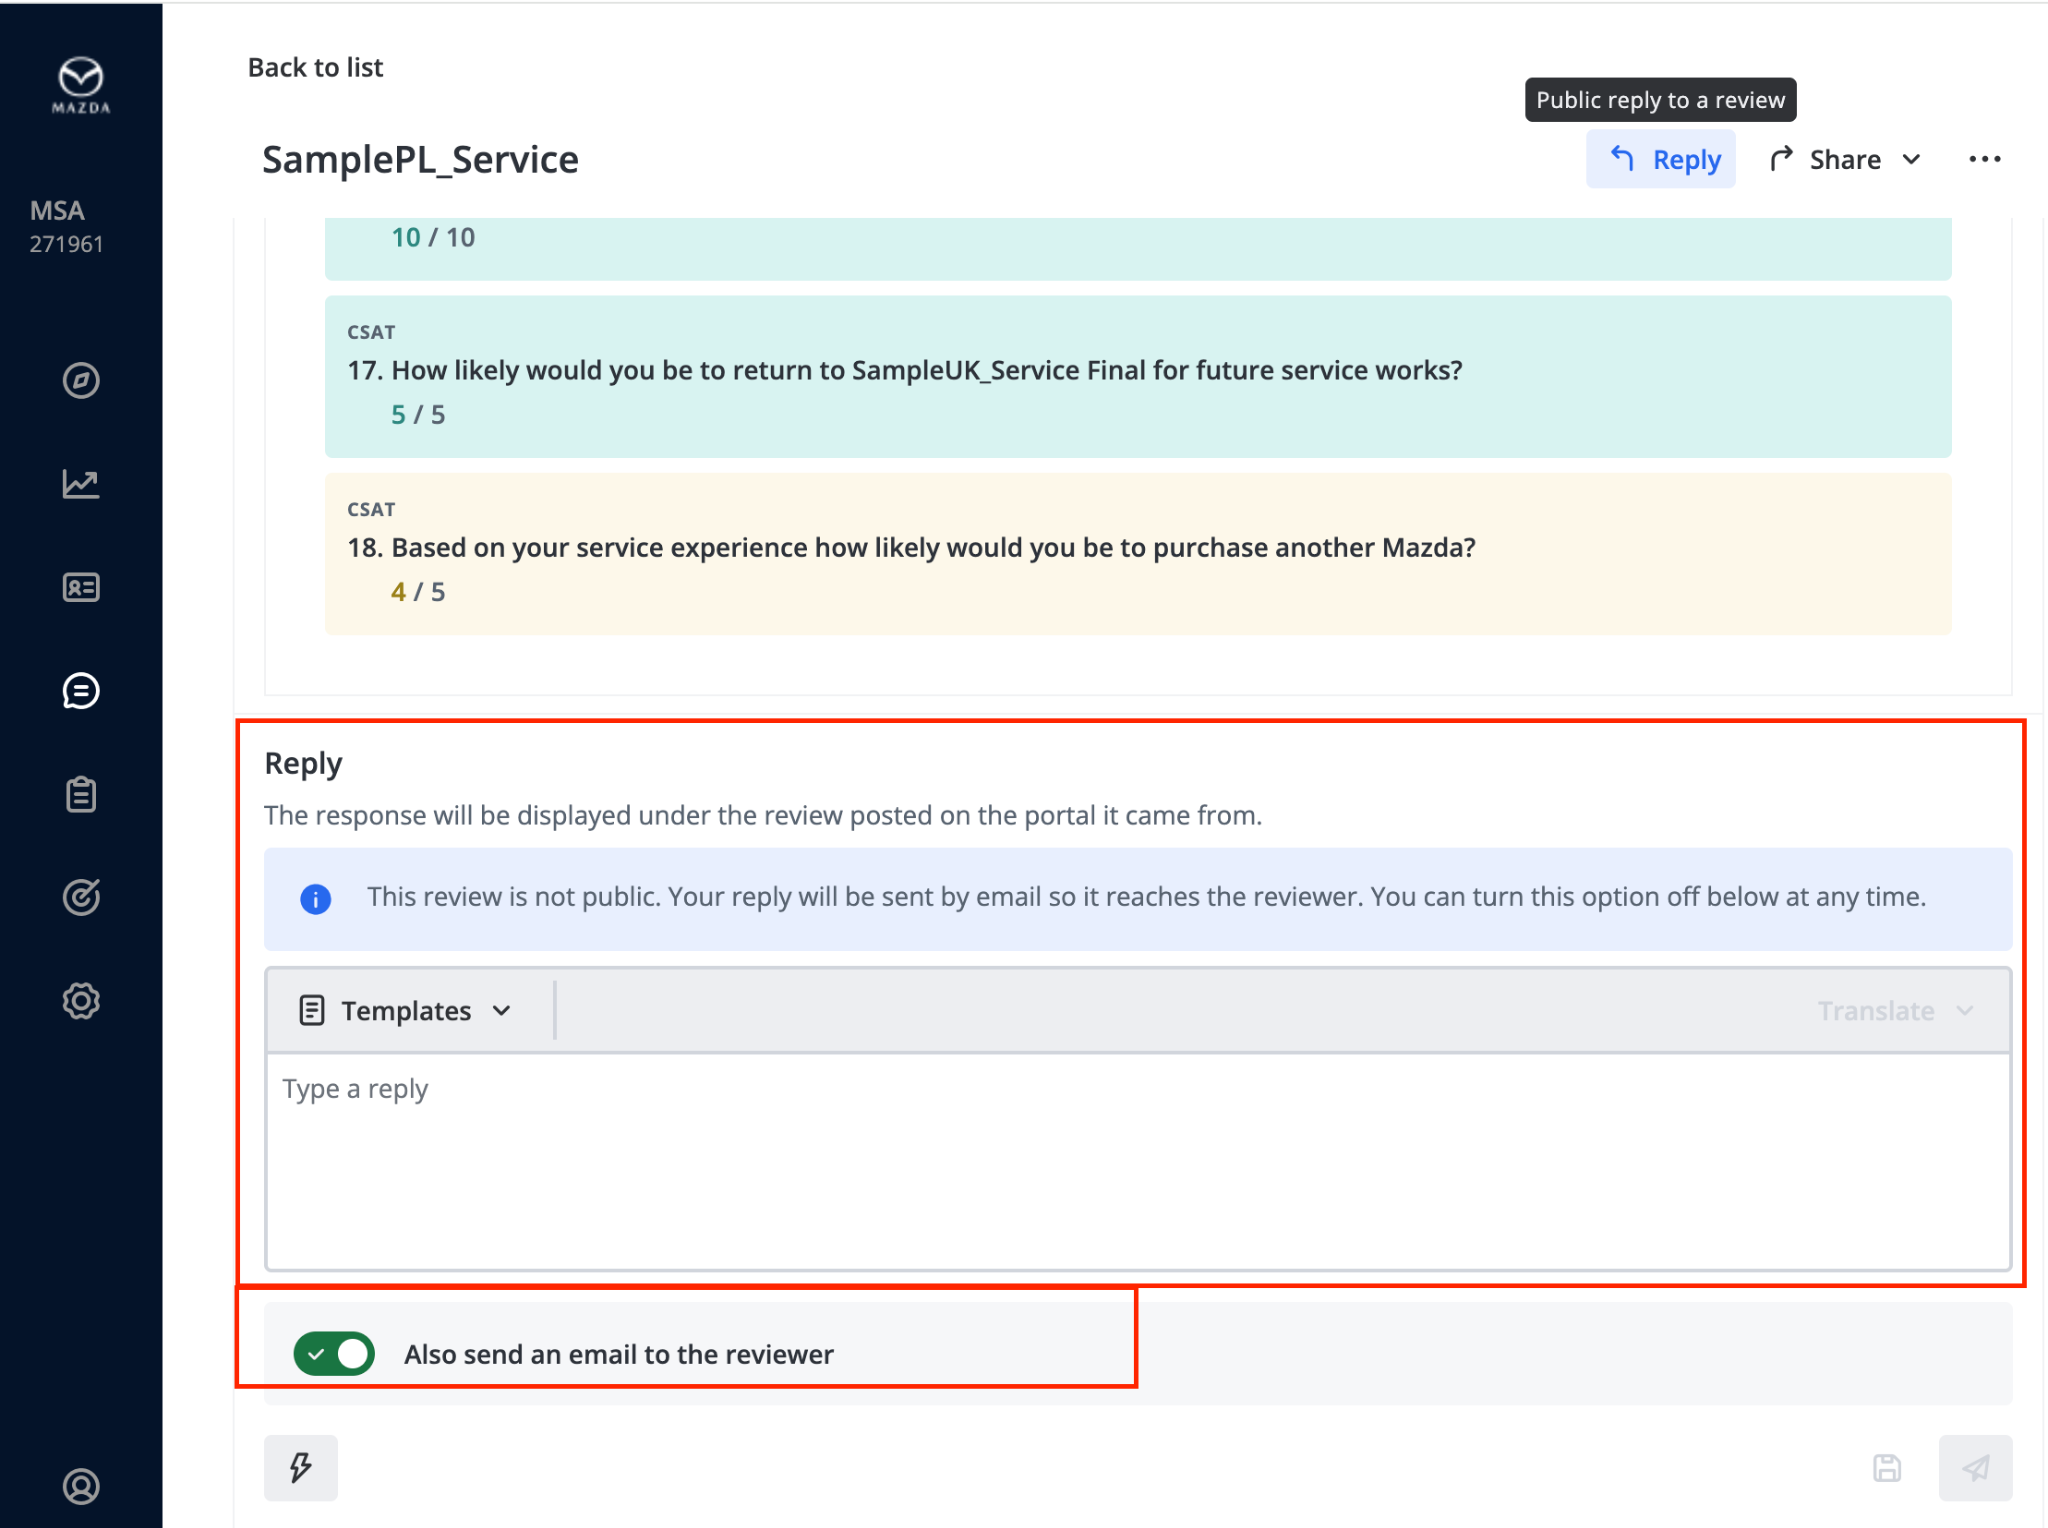Click the send paper plane button
Image resolution: width=2048 pixels, height=1528 pixels.
tap(1975, 1468)
